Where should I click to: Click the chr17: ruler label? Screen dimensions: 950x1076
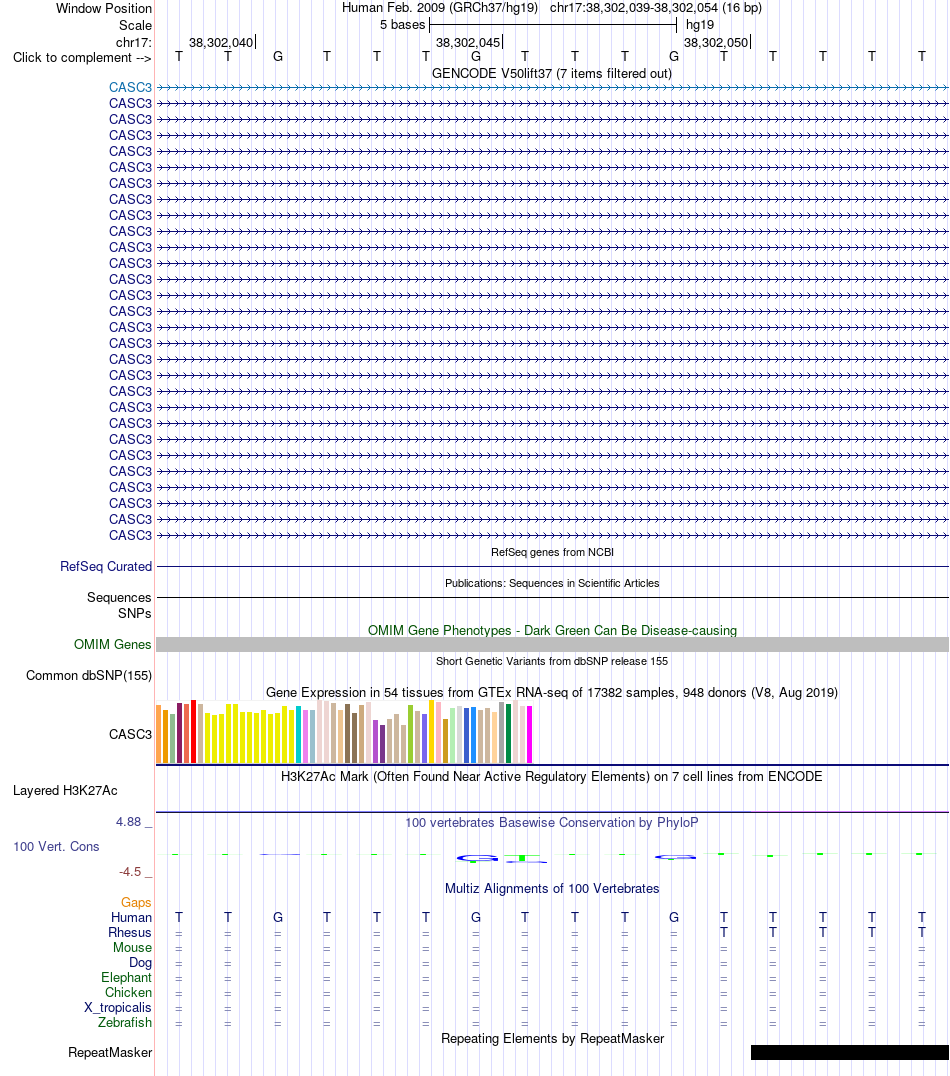click(134, 43)
